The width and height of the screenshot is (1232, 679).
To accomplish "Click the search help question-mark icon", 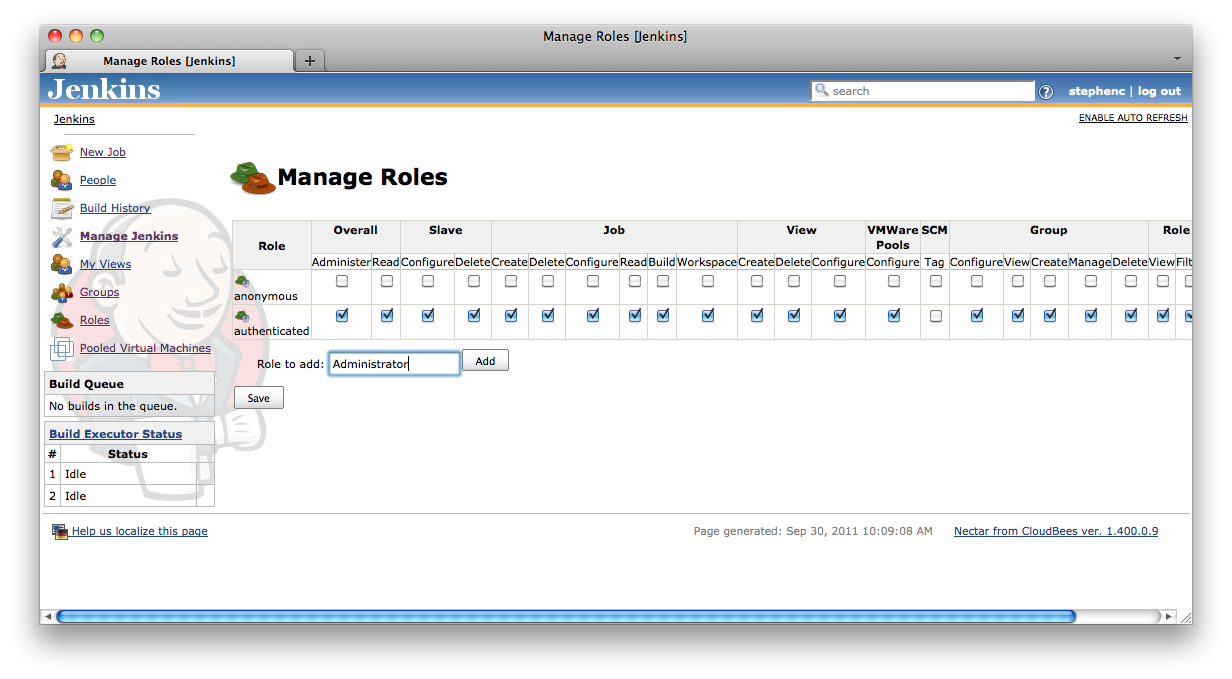I will (x=1046, y=91).
